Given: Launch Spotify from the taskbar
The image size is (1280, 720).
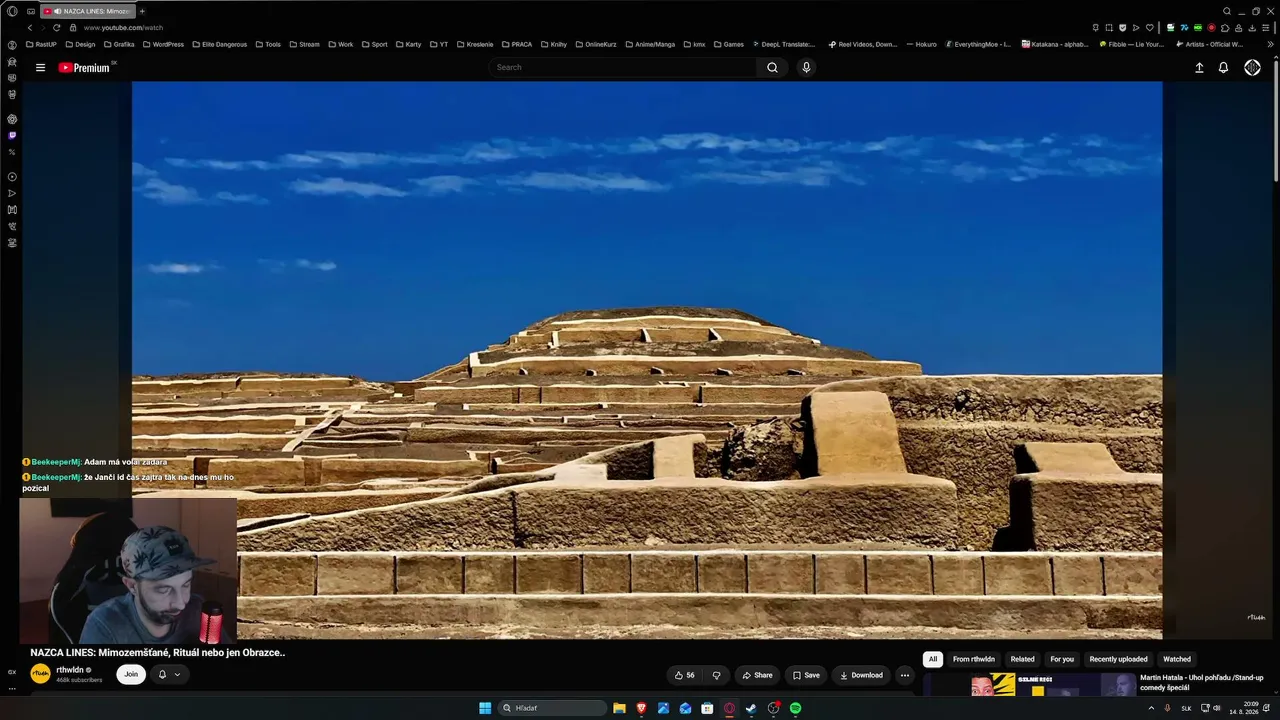Looking at the screenshot, I should coord(795,708).
